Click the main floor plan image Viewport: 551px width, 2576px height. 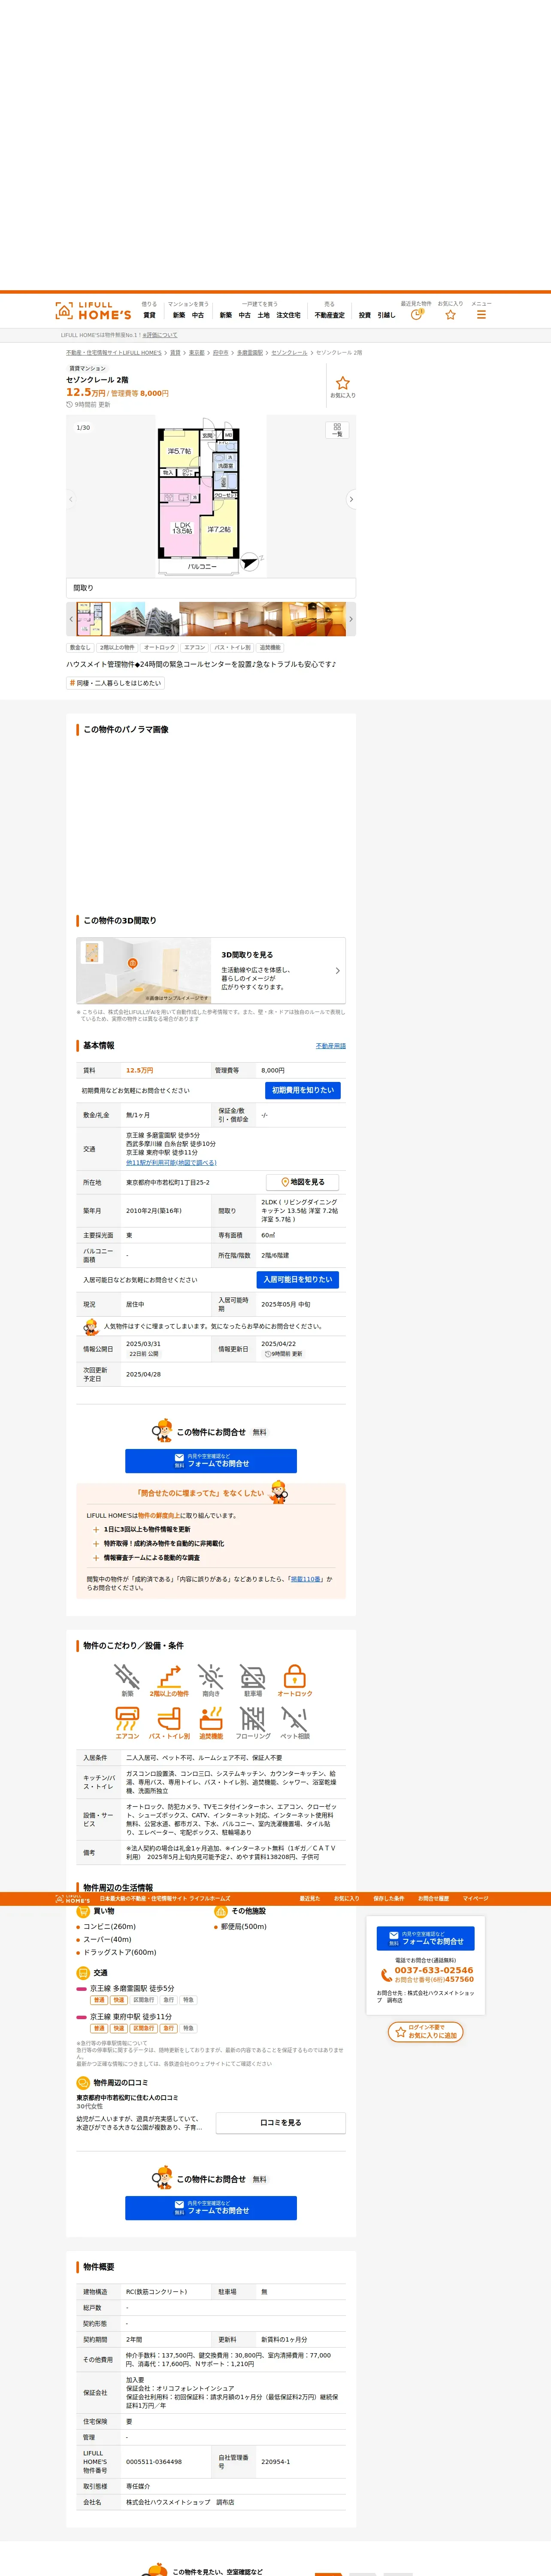tap(211, 497)
